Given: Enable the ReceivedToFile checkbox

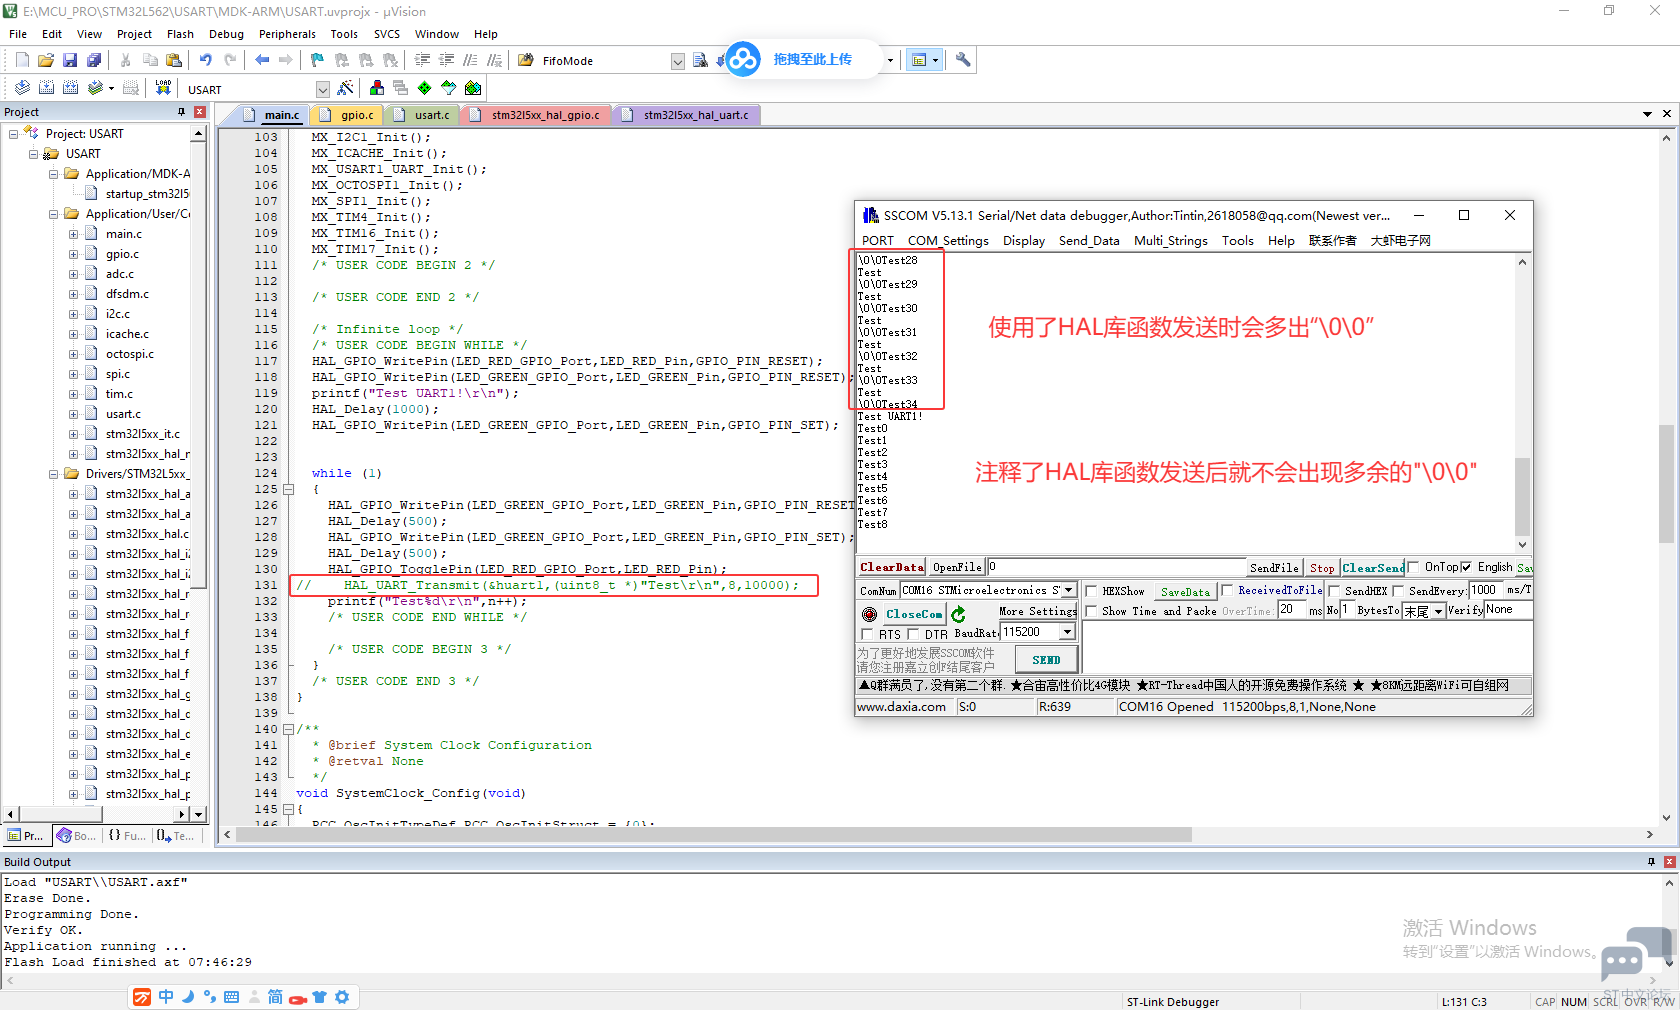Looking at the screenshot, I should click(1227, 590).
